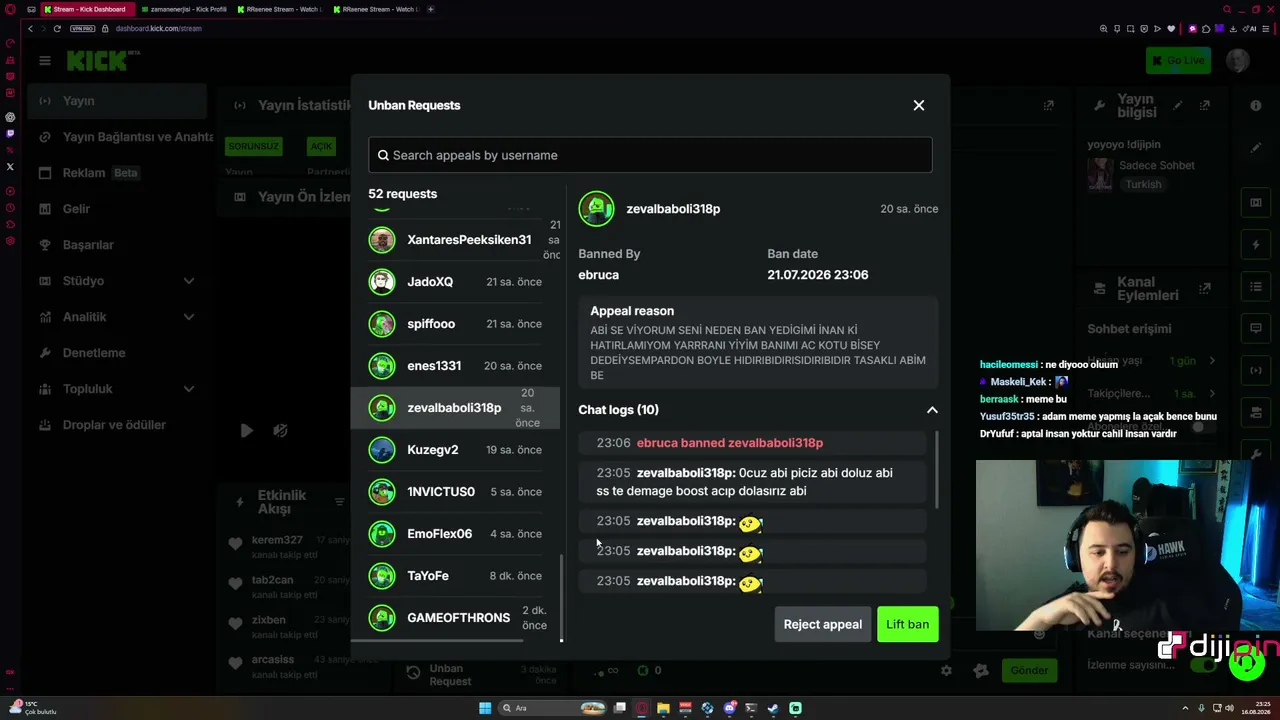Open File Explorer from the taskbar
Screen dimensions: 1280x720
pyautogui.click(x=663, y=708)
